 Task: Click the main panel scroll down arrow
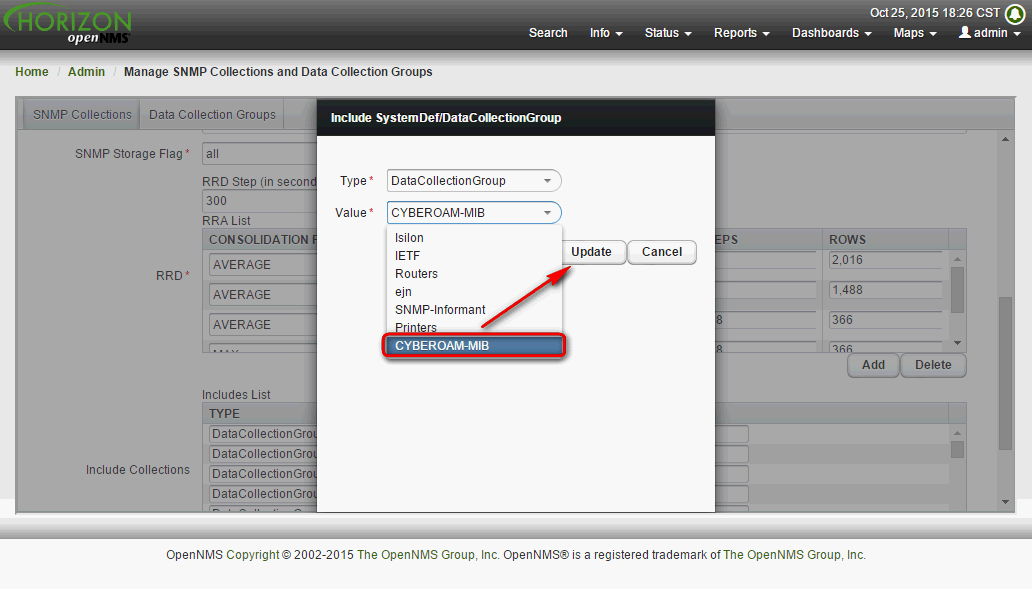[x=1005, y=502]
